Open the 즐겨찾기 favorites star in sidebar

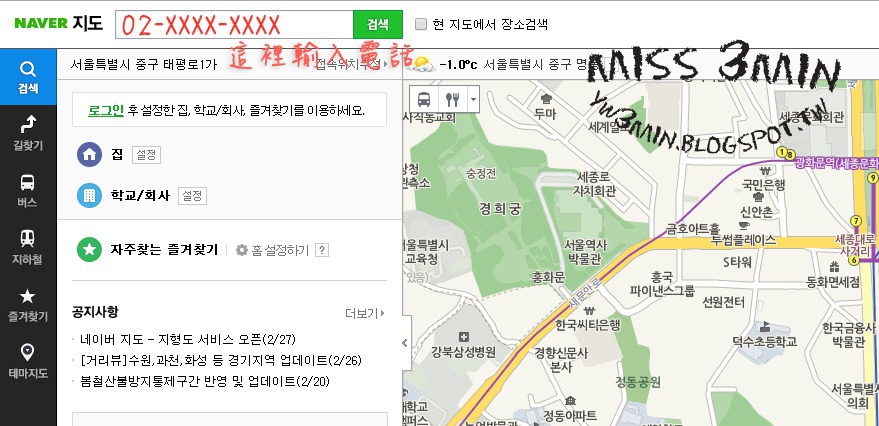(27, 304)
